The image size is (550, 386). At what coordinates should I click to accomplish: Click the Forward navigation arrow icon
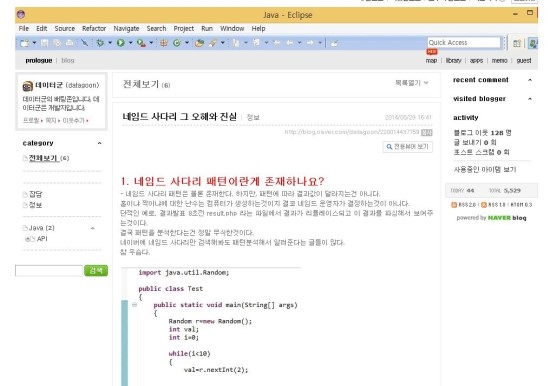[x=310, y=43]
